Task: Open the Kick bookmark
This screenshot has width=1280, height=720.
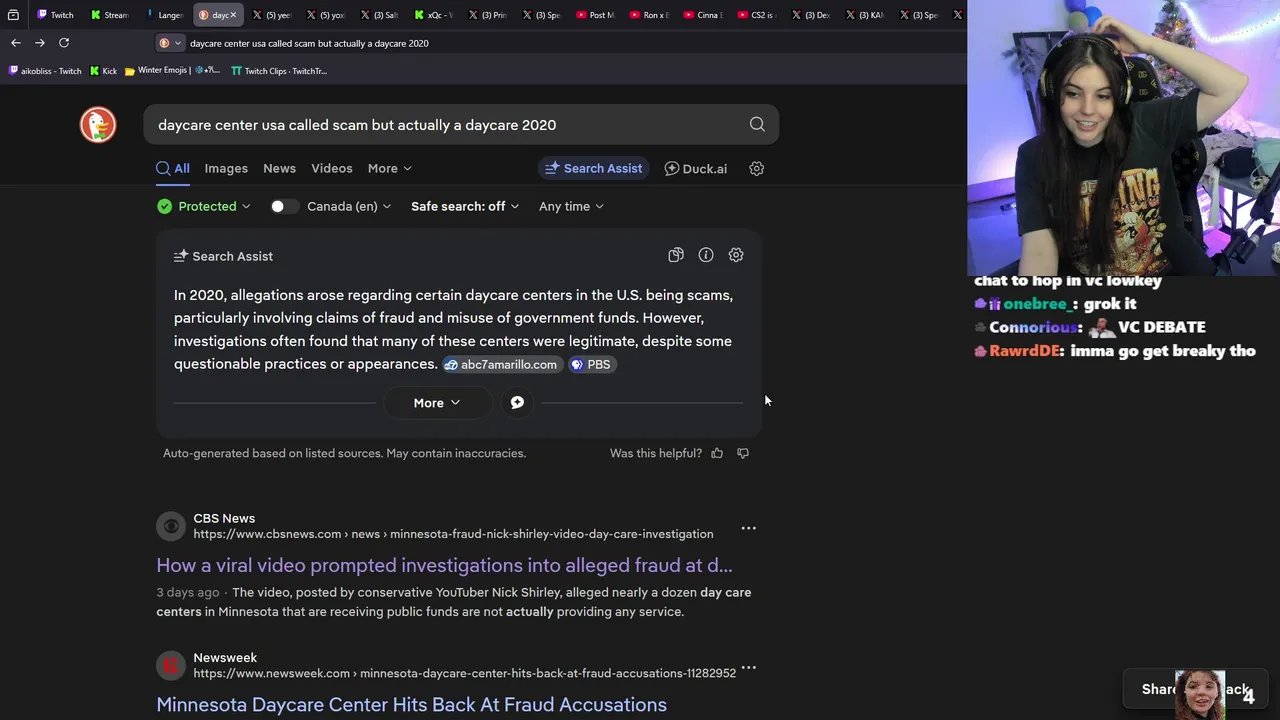Action: coord(103,71)
